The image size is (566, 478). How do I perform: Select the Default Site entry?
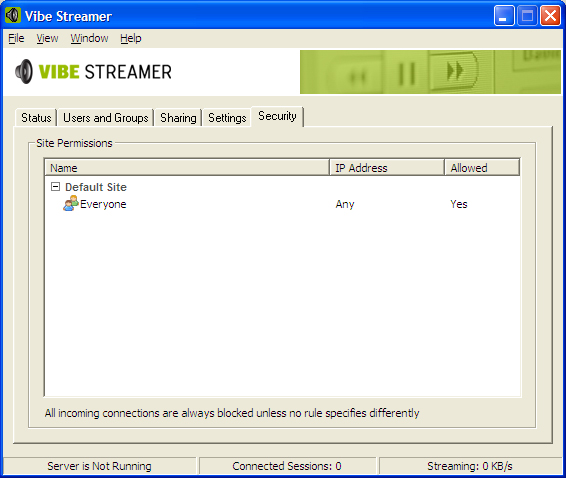96,187
